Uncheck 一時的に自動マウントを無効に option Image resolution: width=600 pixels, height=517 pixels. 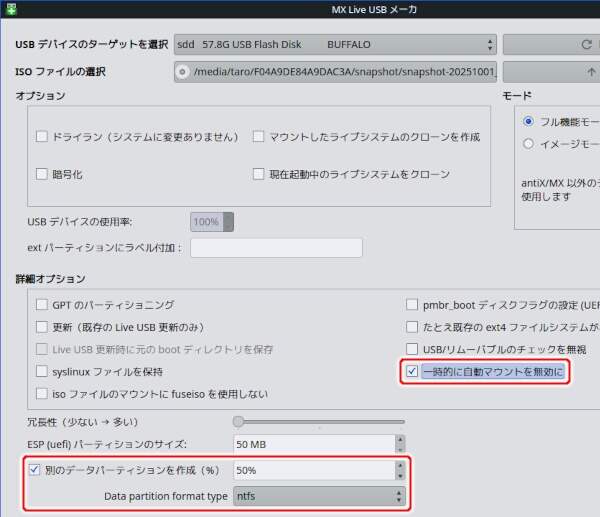click(412, 372)
